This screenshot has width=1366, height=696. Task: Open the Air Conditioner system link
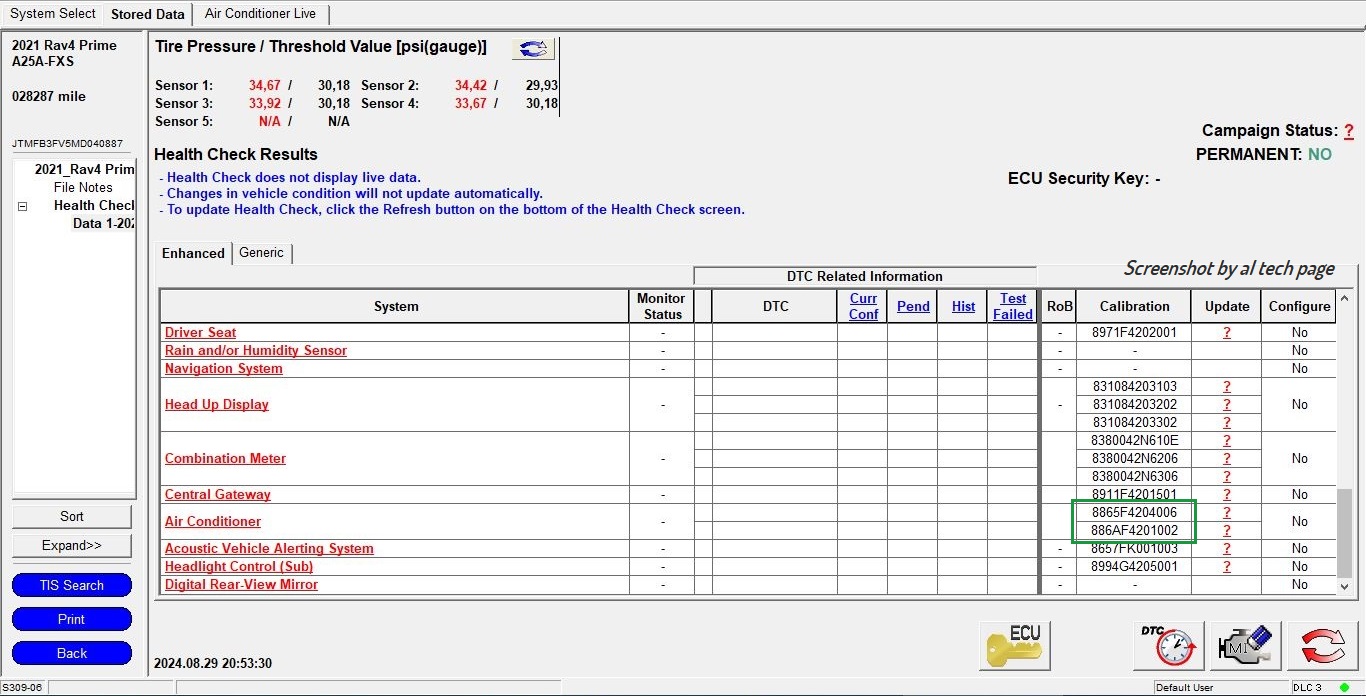[x=212, y=522]
